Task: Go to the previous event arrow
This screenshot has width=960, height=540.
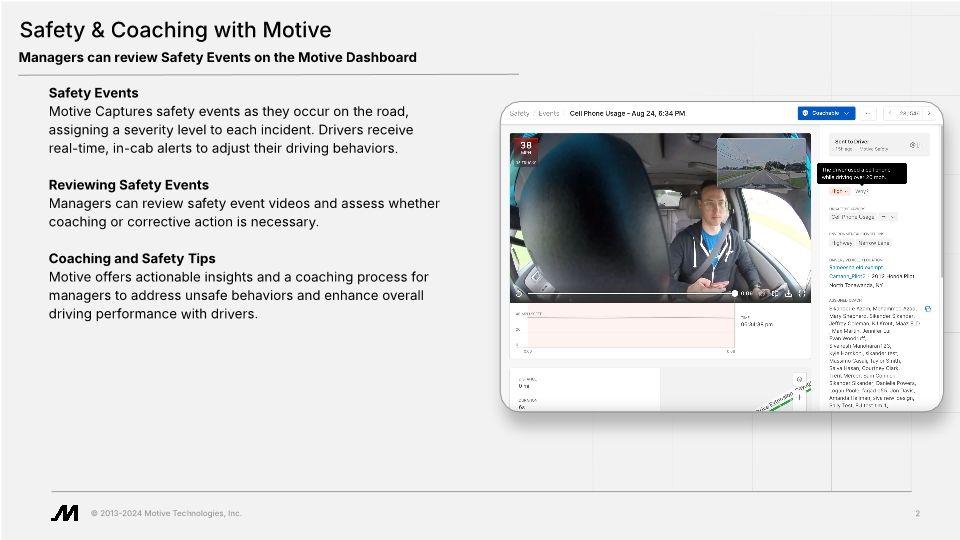Action: tap(891, 113)
